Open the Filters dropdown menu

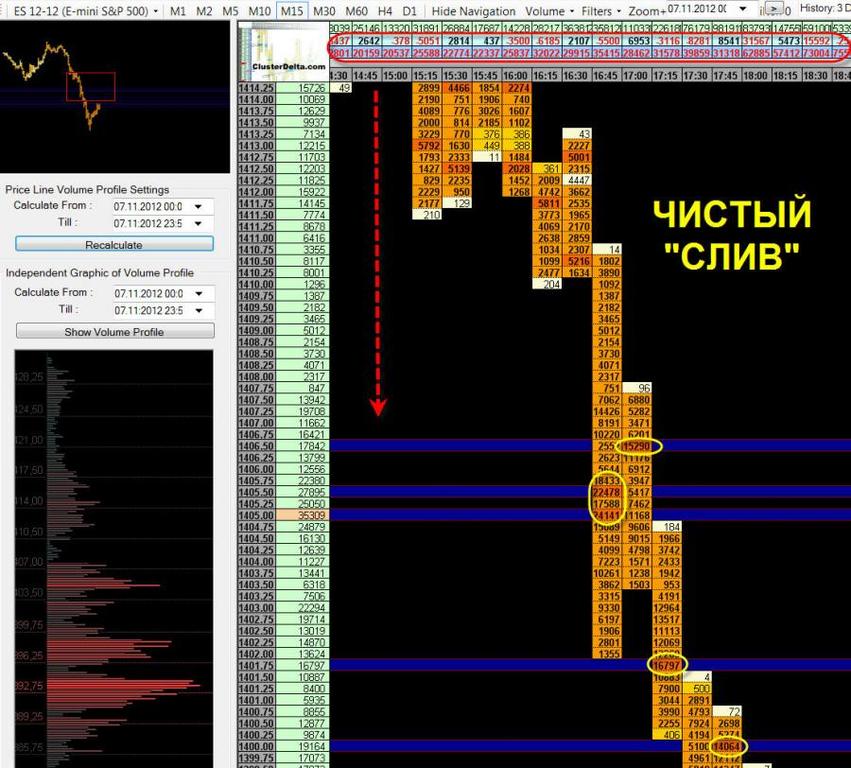pos(601,11)
